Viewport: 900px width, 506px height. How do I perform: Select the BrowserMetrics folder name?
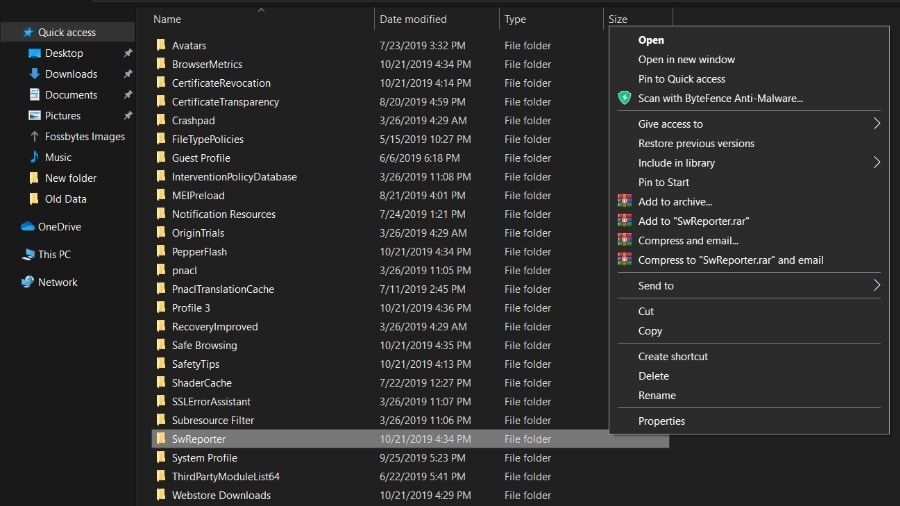tap(207, 64)
